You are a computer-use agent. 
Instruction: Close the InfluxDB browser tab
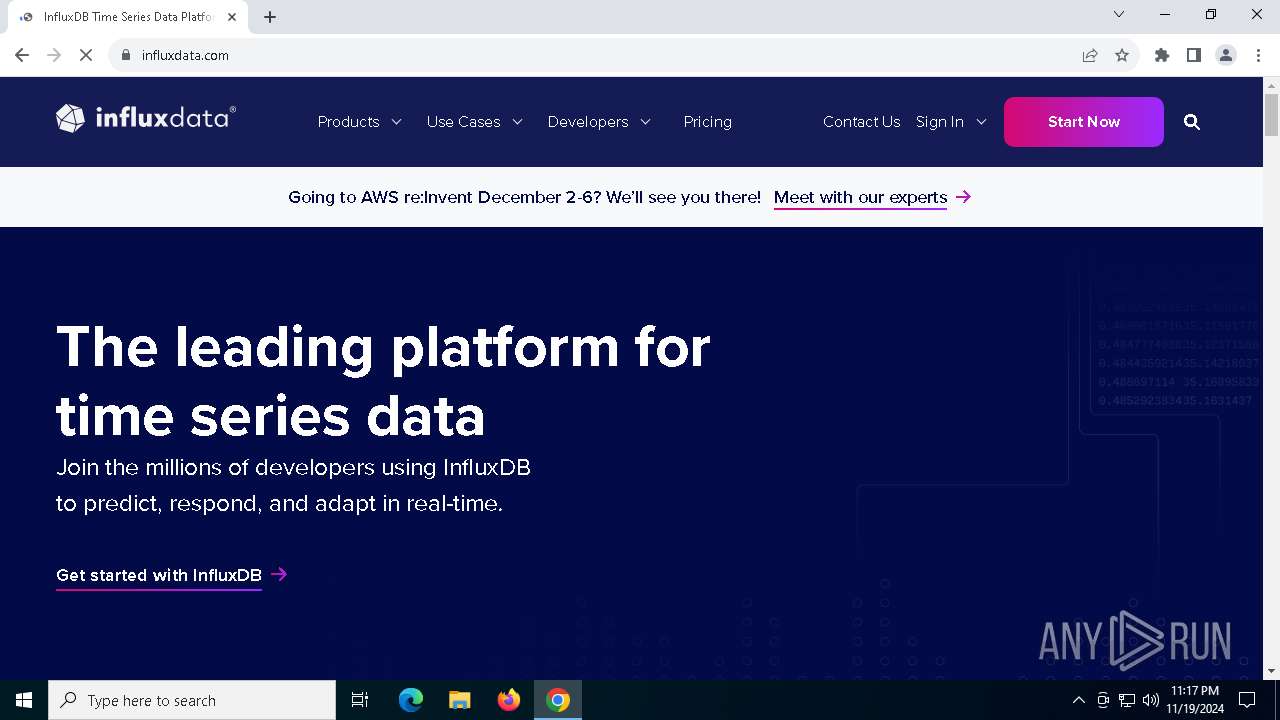click(232, 17)
